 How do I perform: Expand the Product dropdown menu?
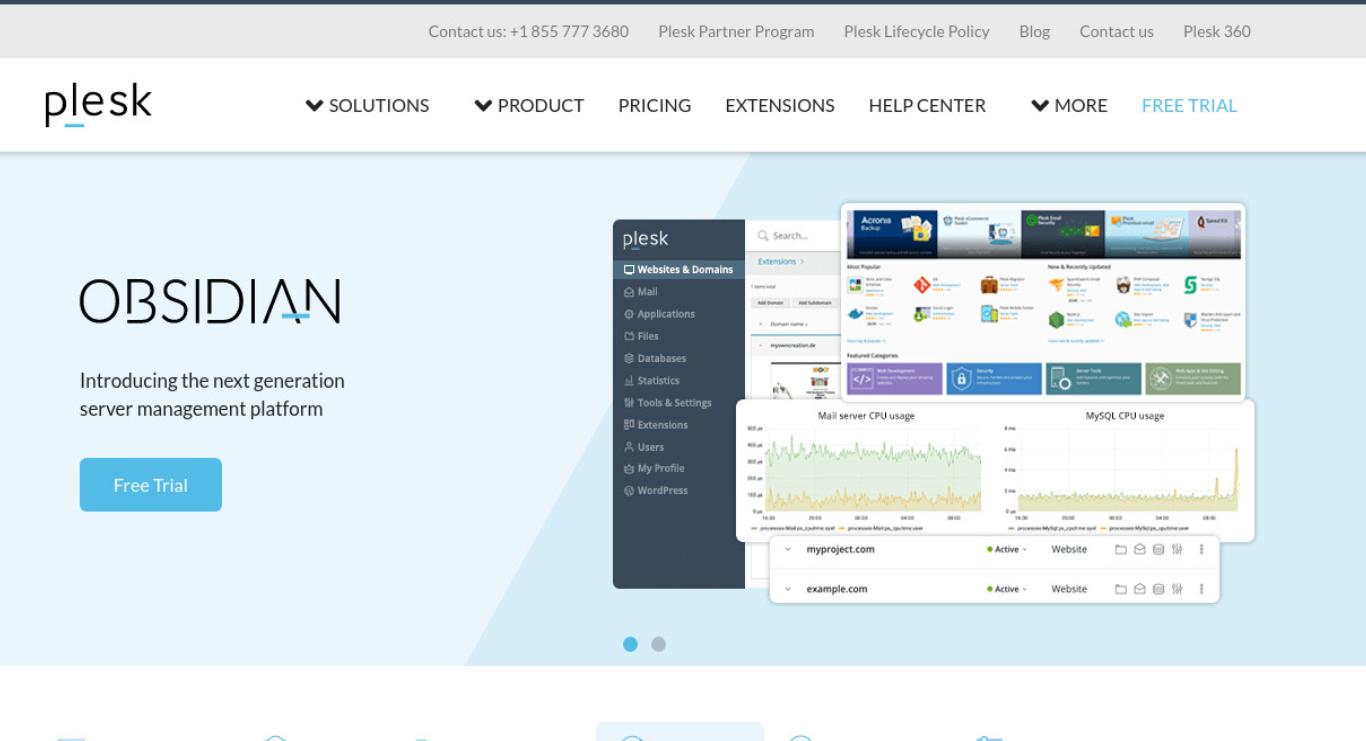click(x=529, y=105)
